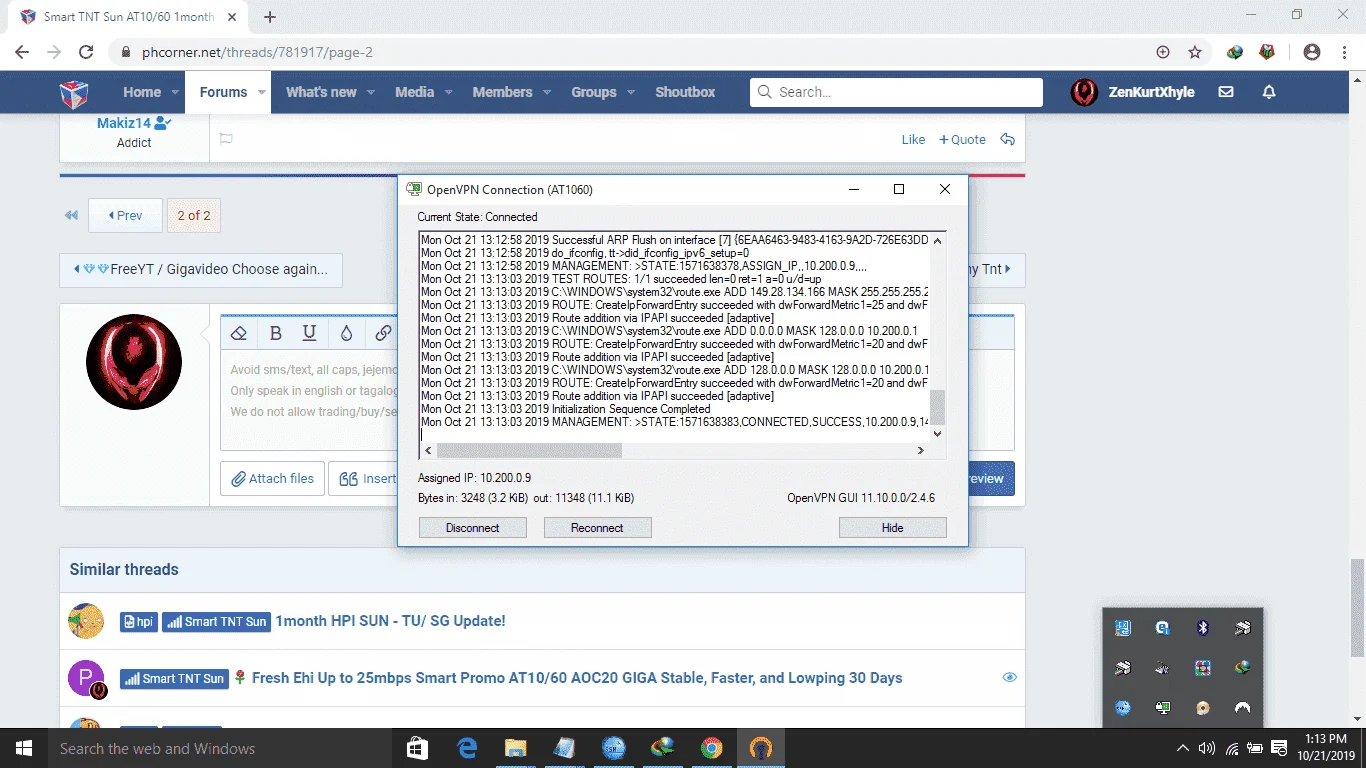Open the ZenKurtXhyle account menu
Viewport: 1366px width, 768px height.
[1151, 92]
